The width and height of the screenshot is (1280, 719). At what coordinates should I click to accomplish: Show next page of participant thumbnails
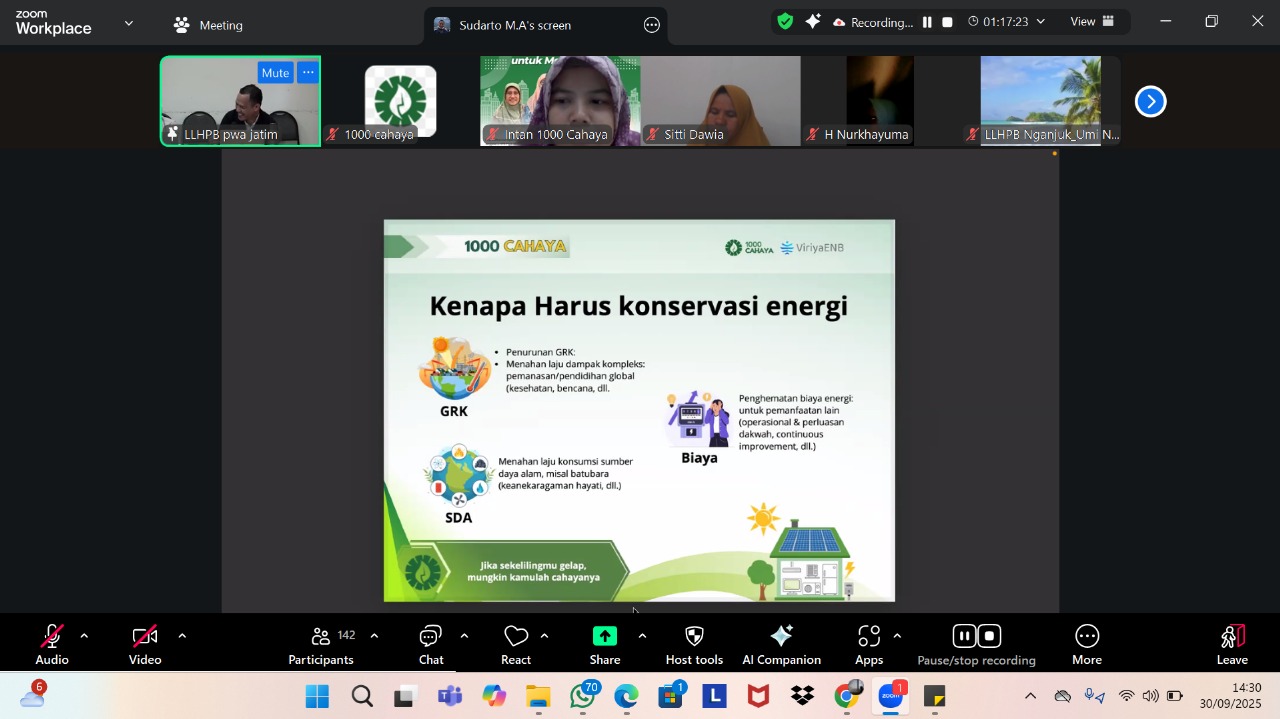1150,101
